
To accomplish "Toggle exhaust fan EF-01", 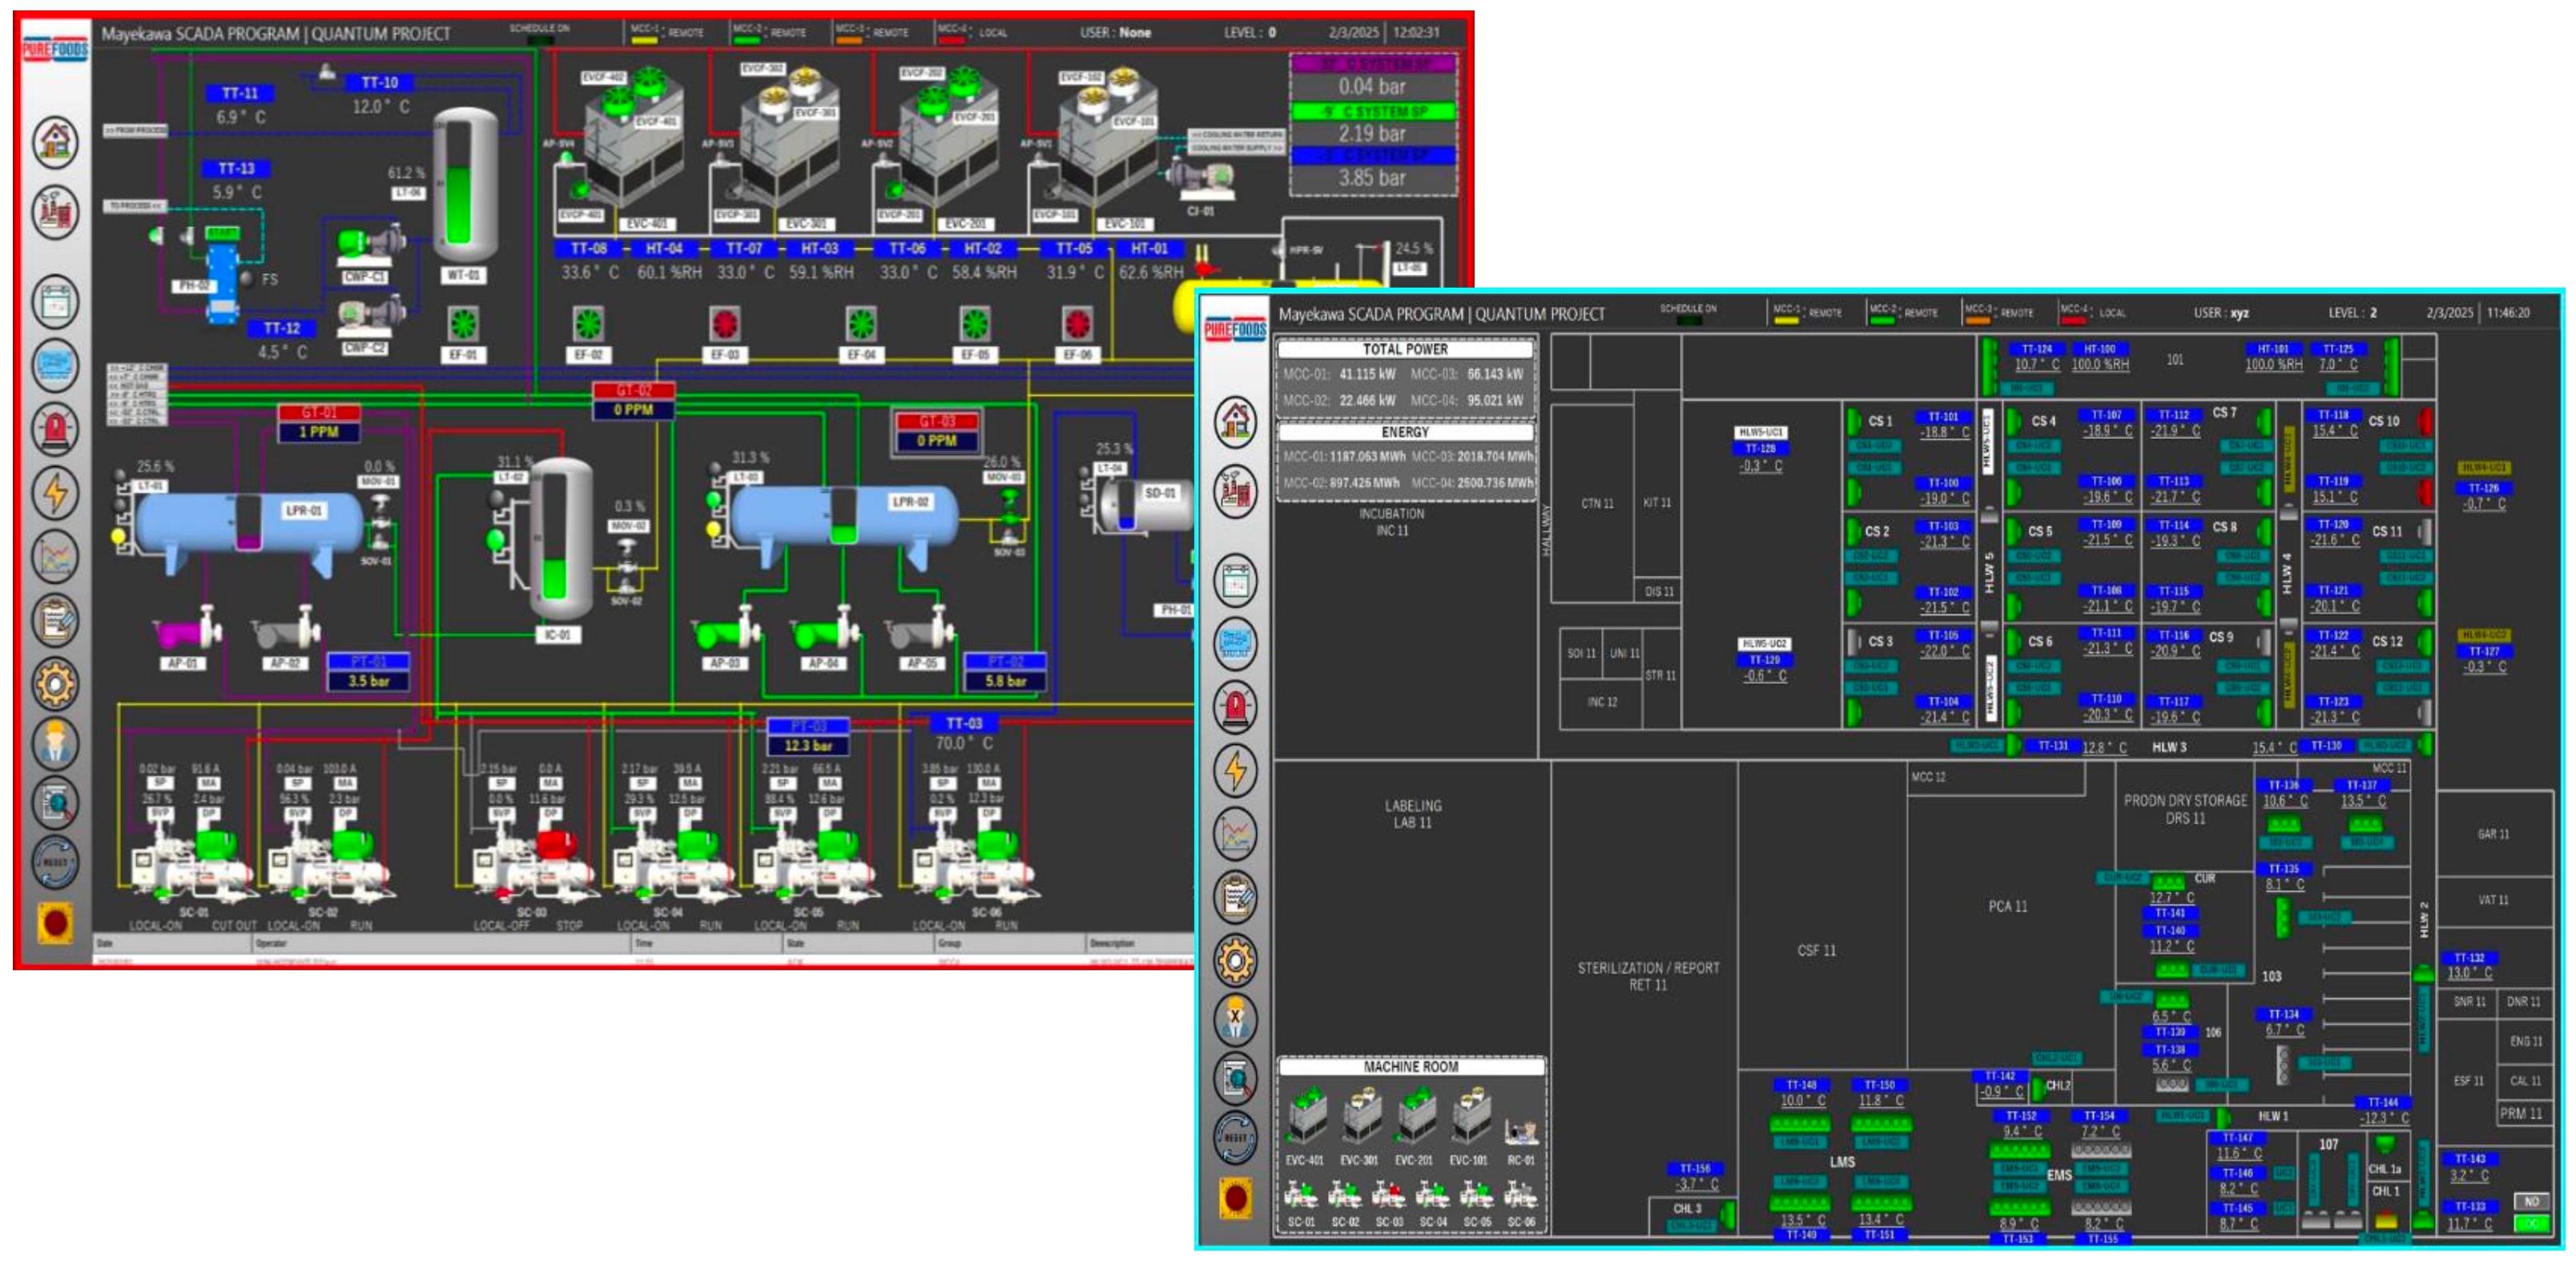I will (x=463, y=324).
